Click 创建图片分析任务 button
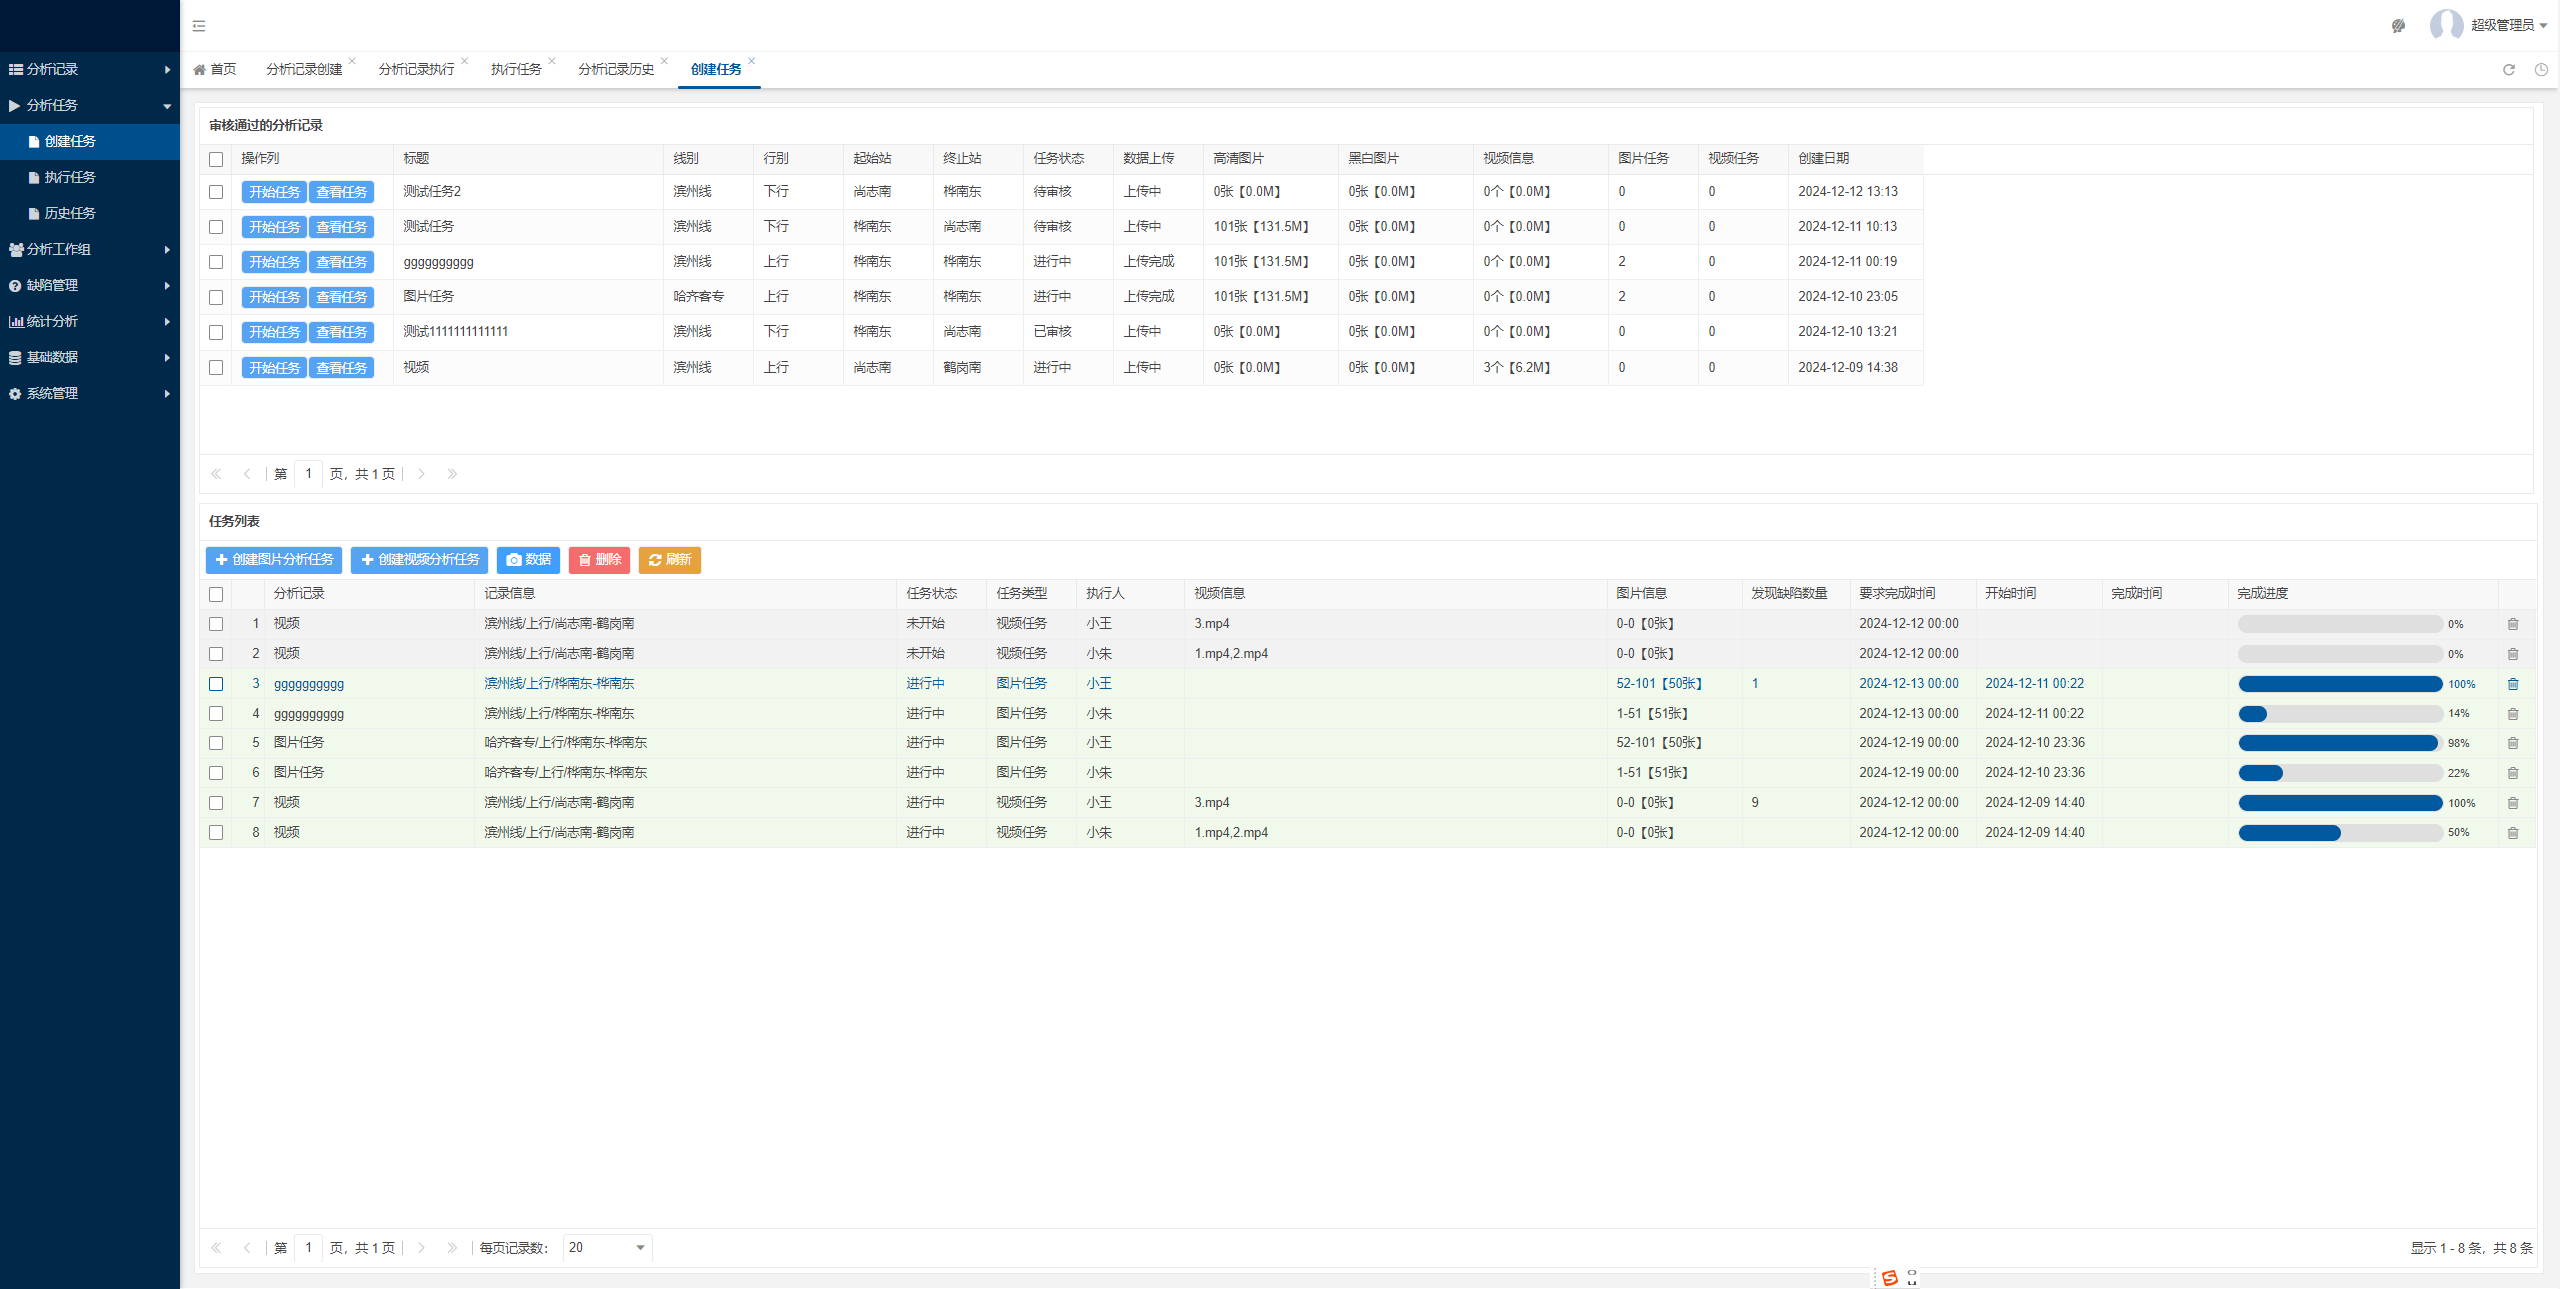The image size is (2560, 1289). [274, 560]
